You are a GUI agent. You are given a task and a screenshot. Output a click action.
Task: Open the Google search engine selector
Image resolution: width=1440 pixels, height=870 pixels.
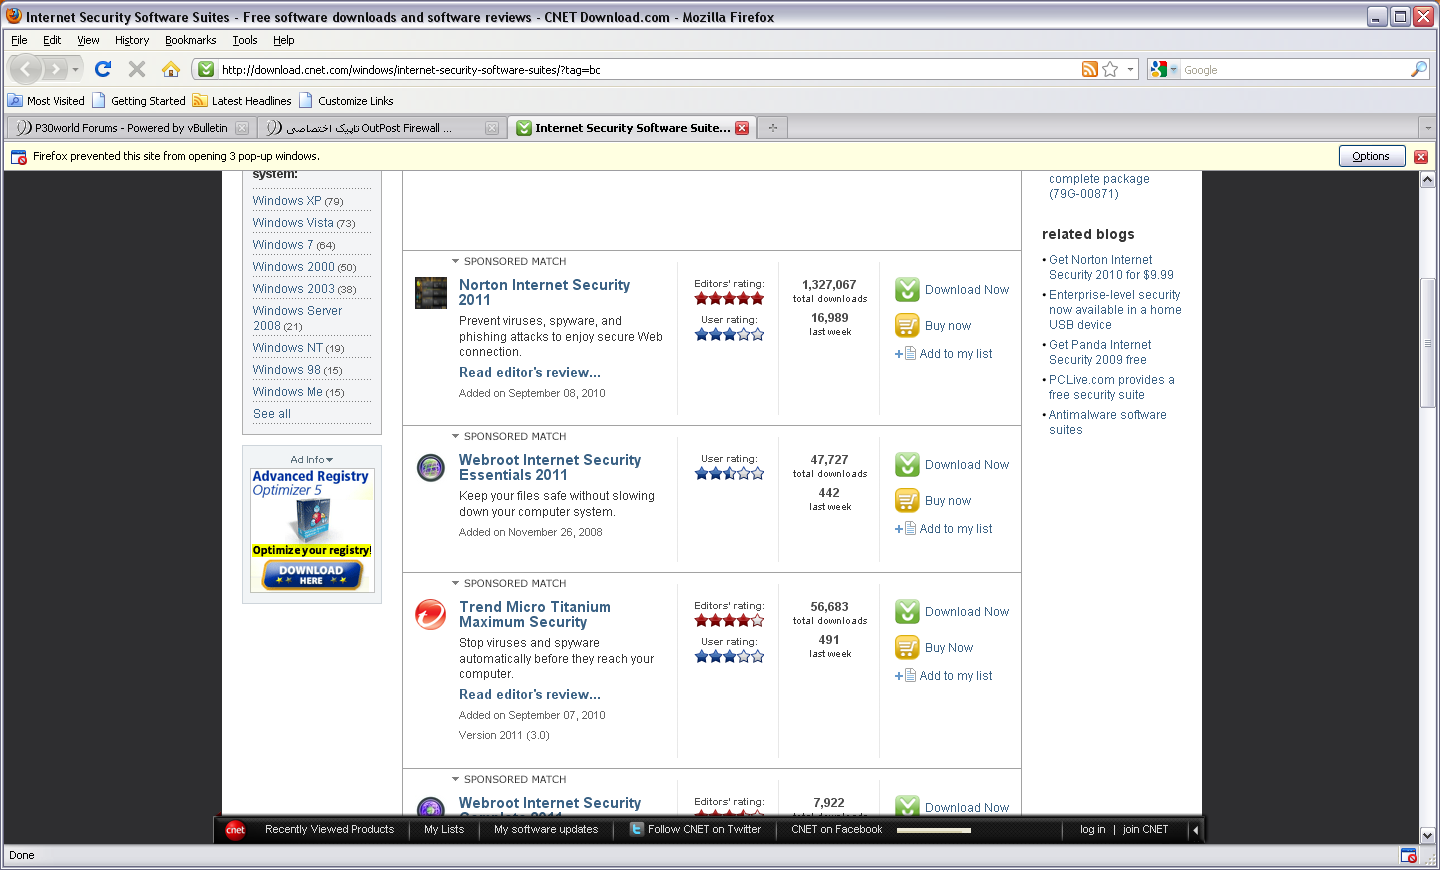click(x=1164, y=69)
